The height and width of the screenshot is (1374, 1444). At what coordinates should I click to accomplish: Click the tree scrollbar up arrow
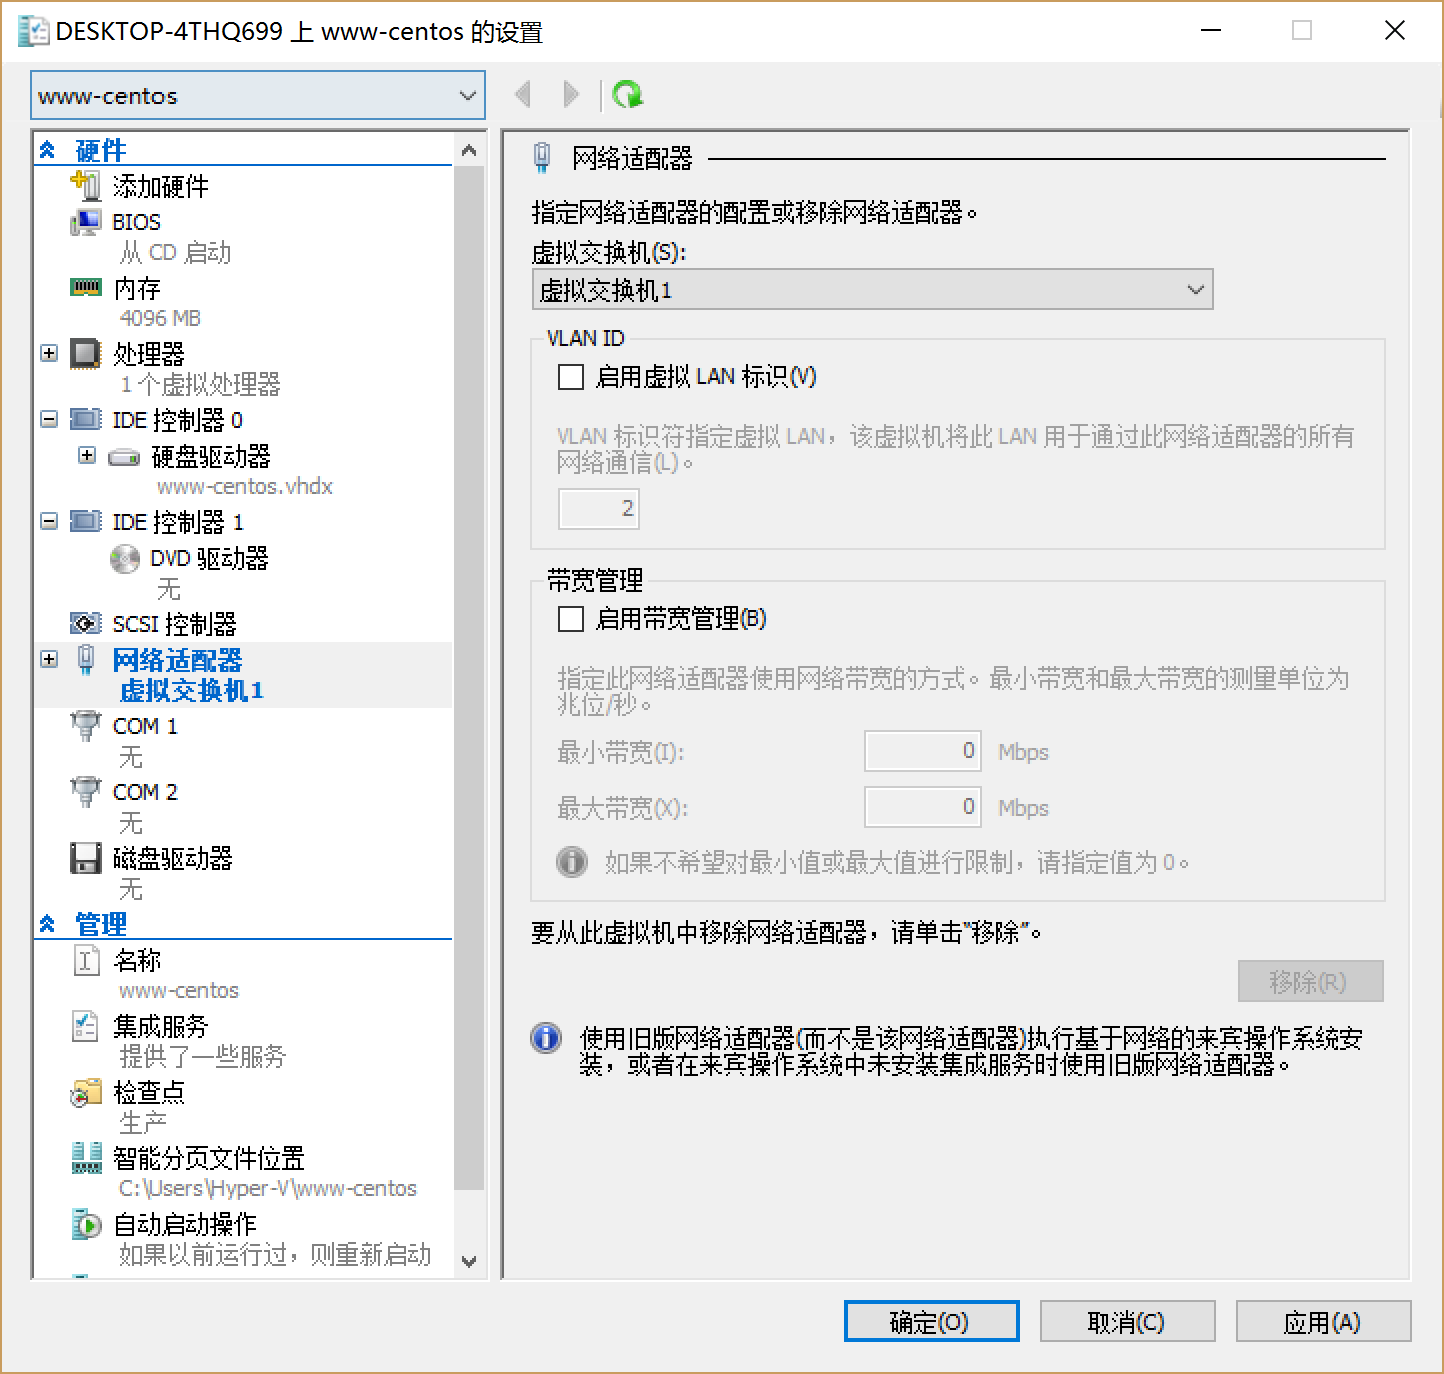tap(469, 151)
